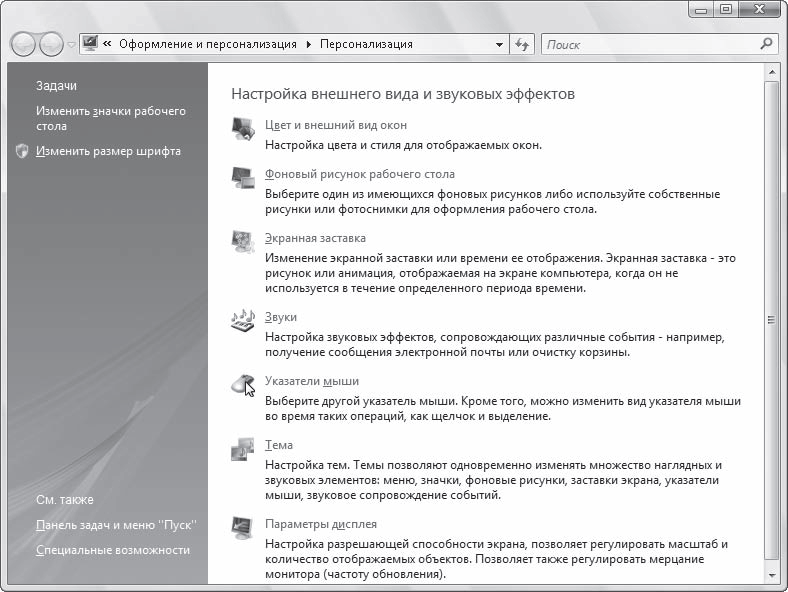
Task: Click the search magnifier icon
Action: tap(766, 44)
